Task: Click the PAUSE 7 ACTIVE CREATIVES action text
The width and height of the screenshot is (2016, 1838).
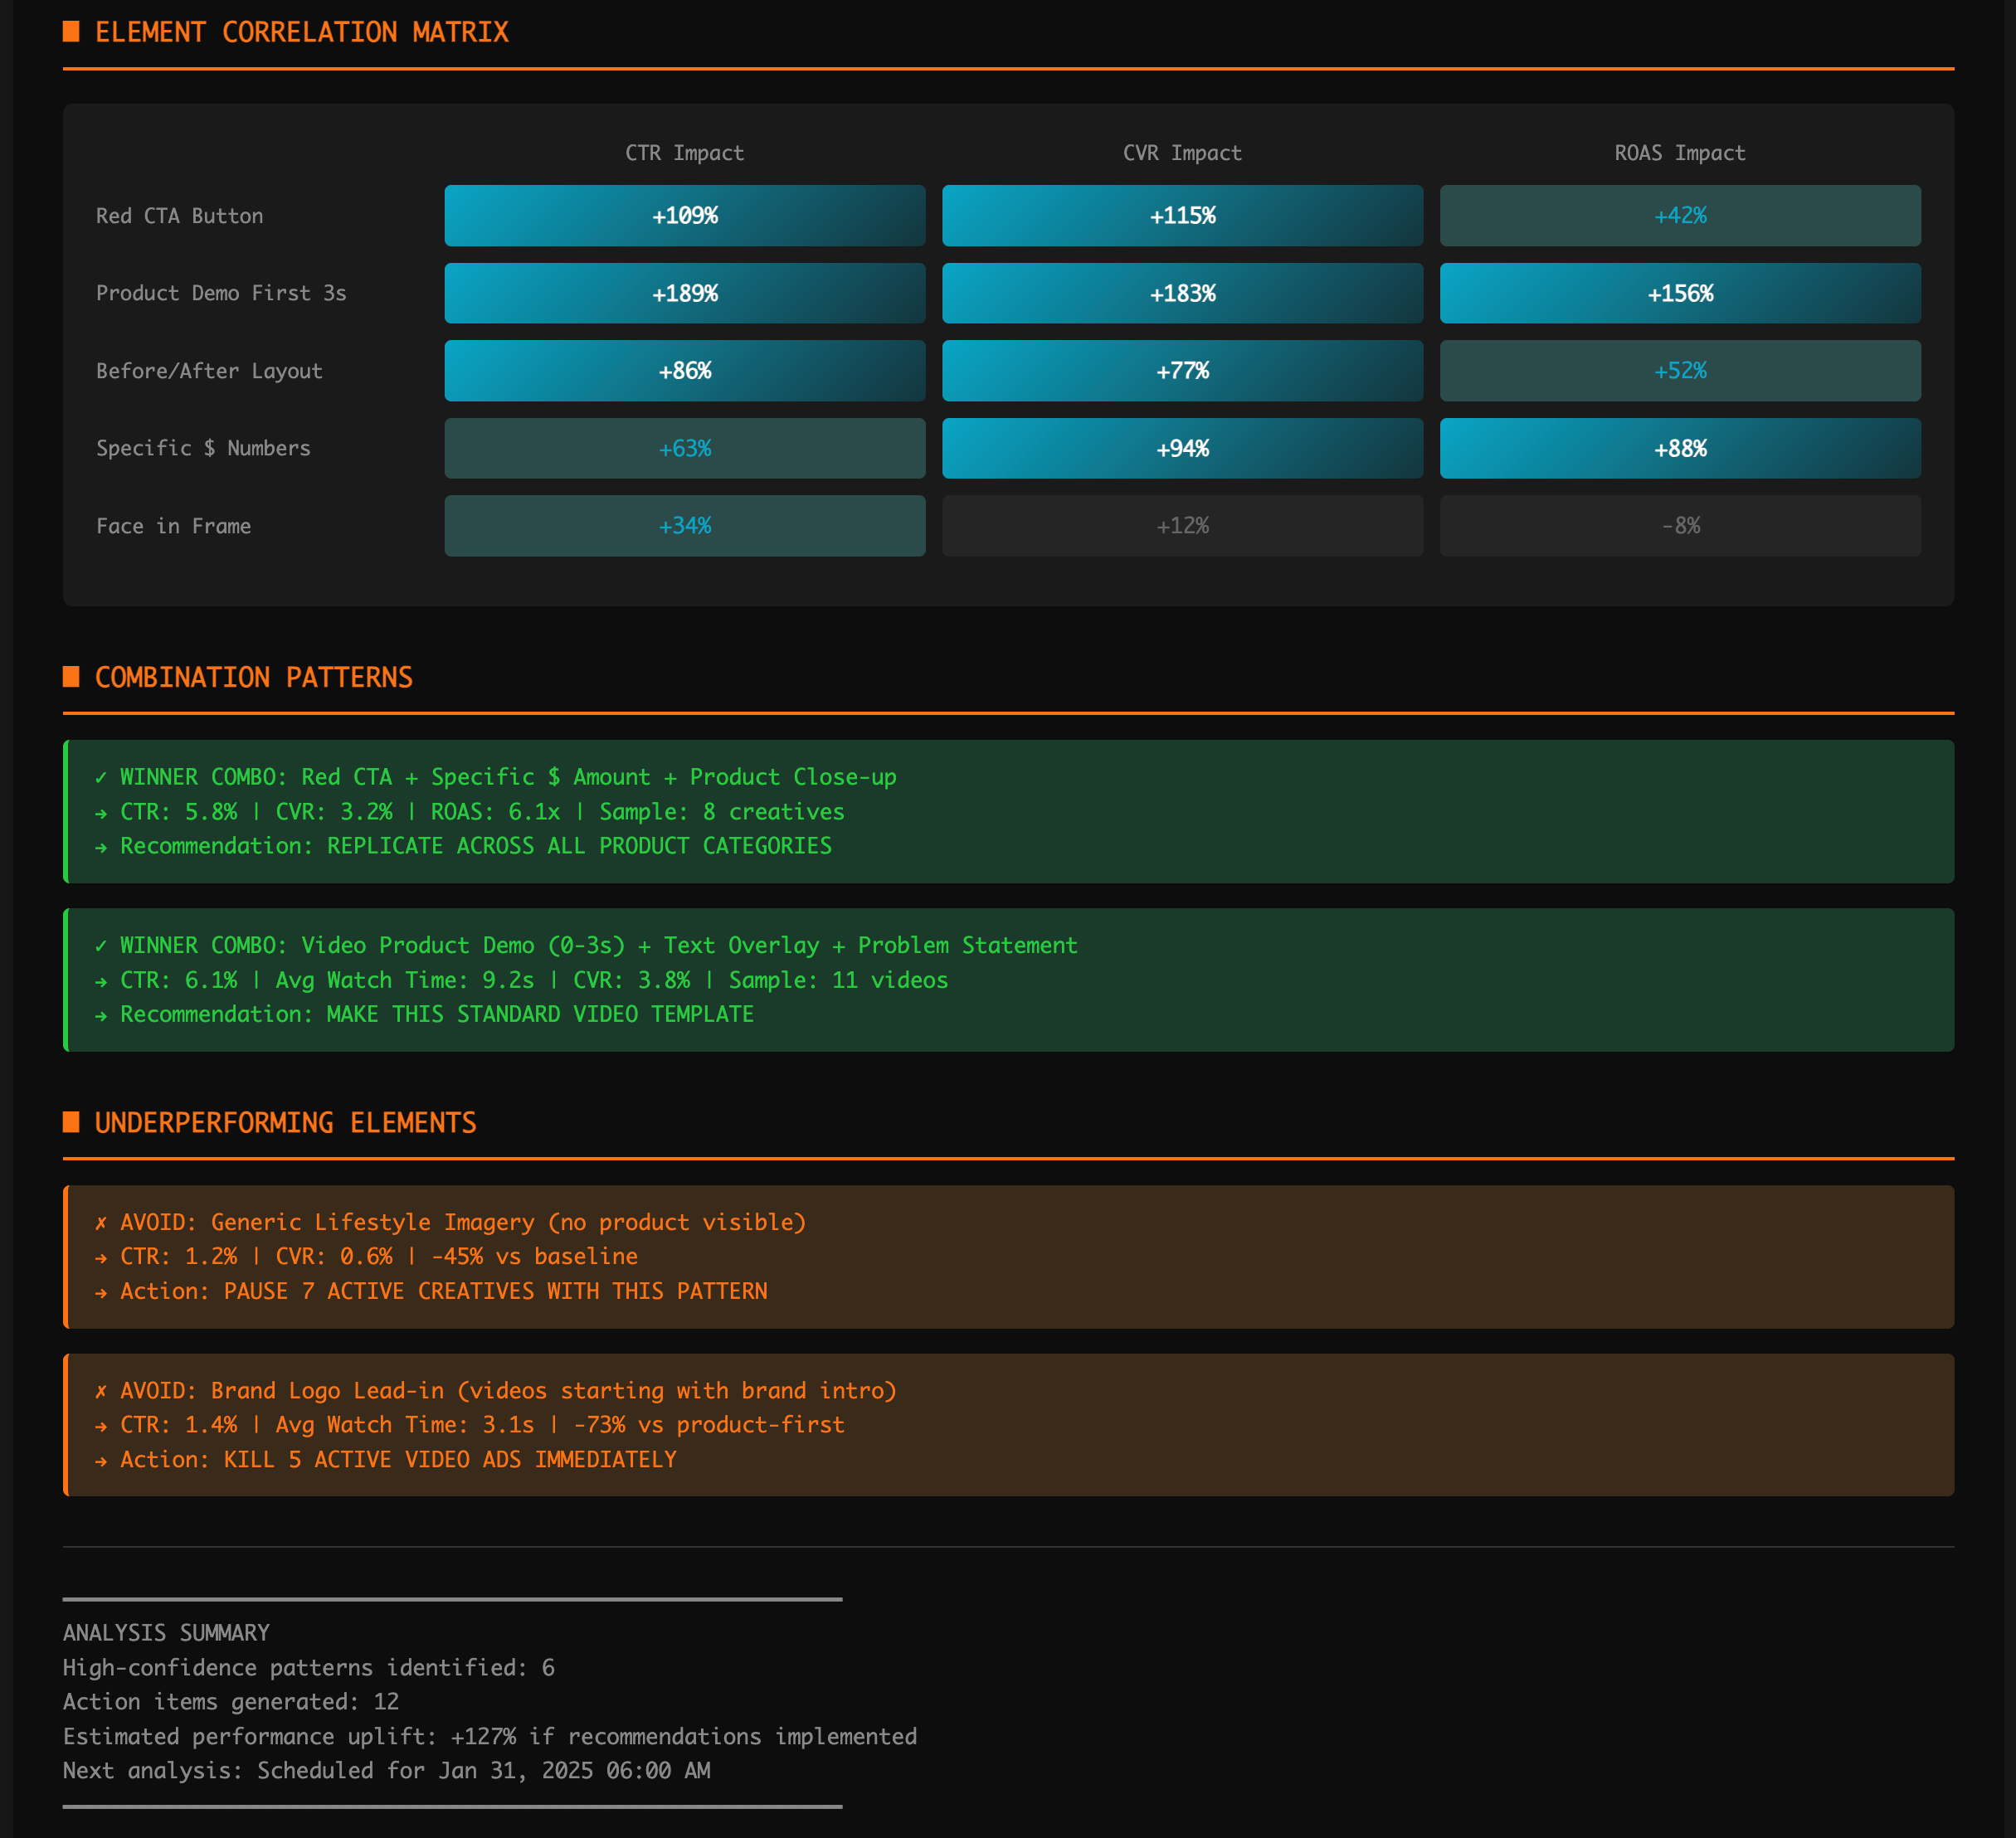Action: tap(443, 1291)
